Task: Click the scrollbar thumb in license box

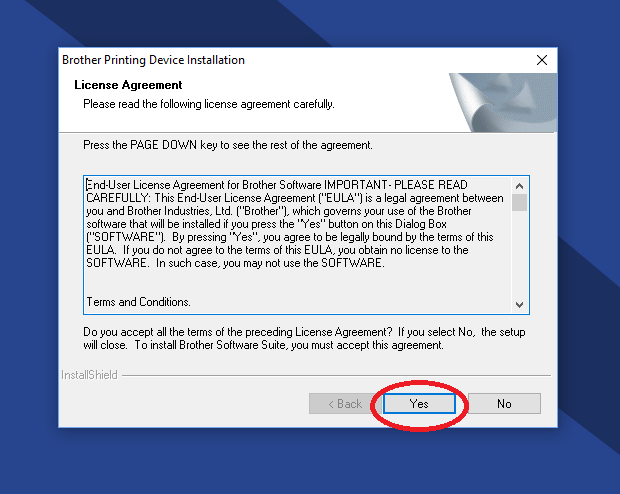Action: [520, 203]
